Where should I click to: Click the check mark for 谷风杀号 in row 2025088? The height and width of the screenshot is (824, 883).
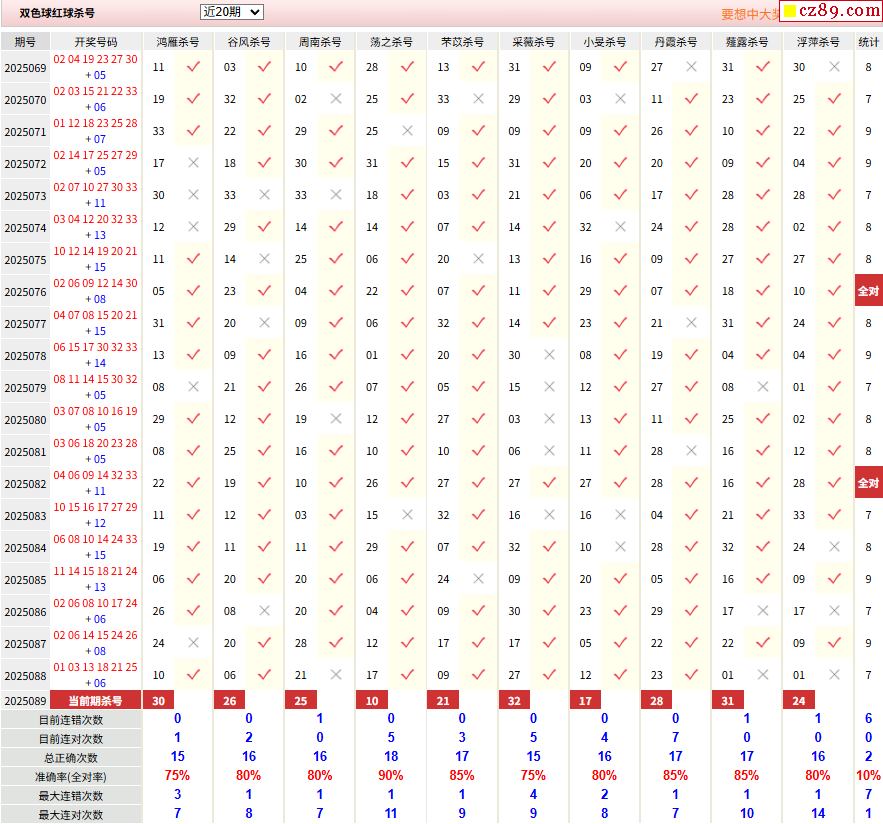coord(264,674)
